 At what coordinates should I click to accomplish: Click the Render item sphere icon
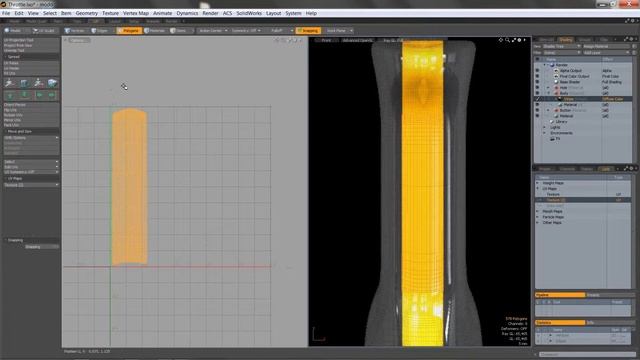point(552,65)
